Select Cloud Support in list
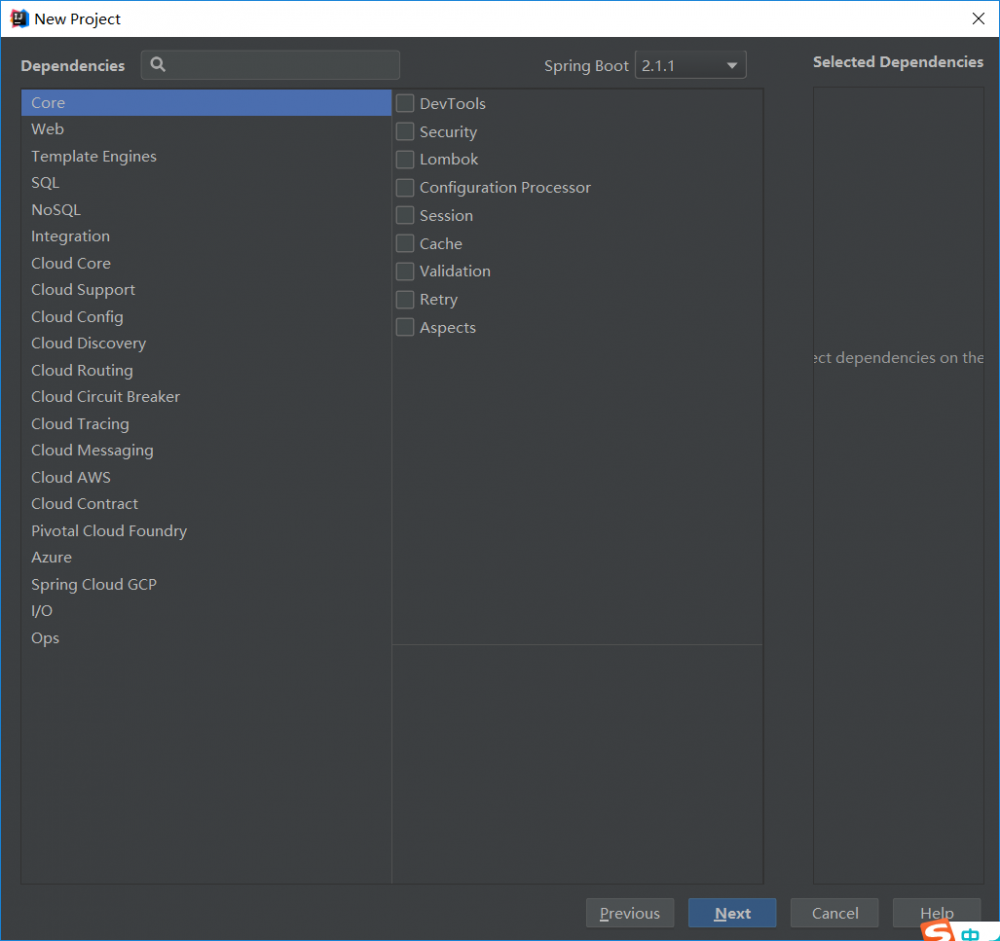This screenshot has width=1000, height=941. pyautogui.click(x=206, y=290)
